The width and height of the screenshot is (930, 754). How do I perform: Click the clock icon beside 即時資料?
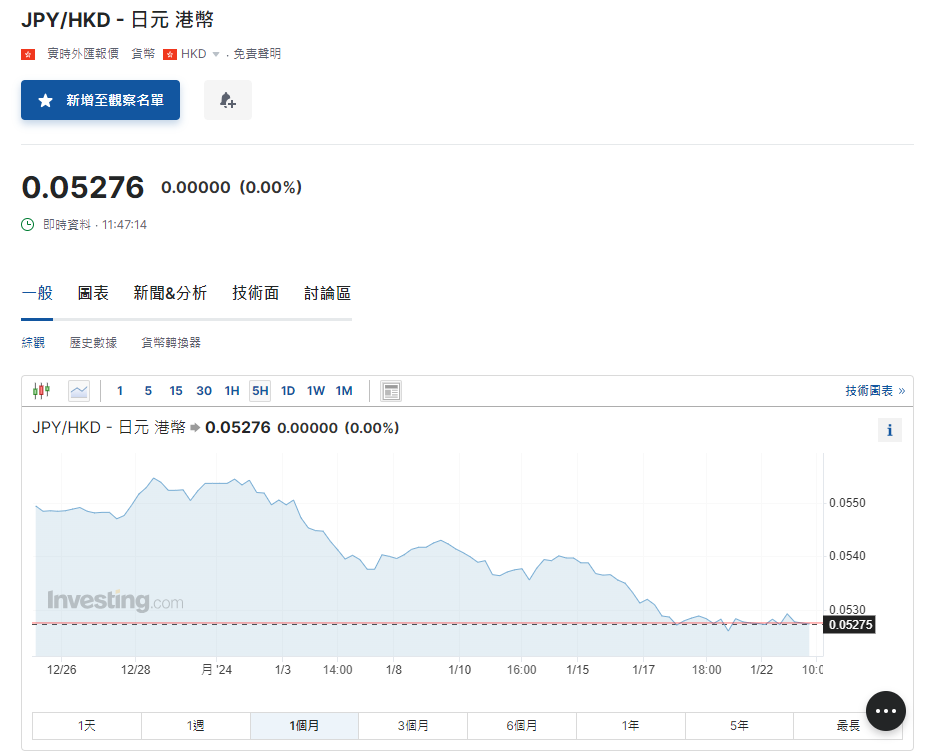[x=28, y=225]
